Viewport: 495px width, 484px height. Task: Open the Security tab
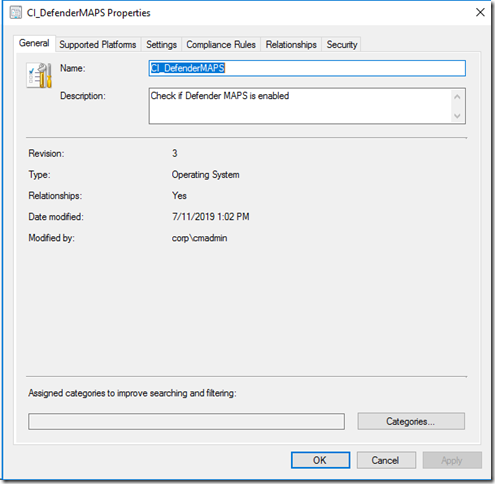[342, 45]
